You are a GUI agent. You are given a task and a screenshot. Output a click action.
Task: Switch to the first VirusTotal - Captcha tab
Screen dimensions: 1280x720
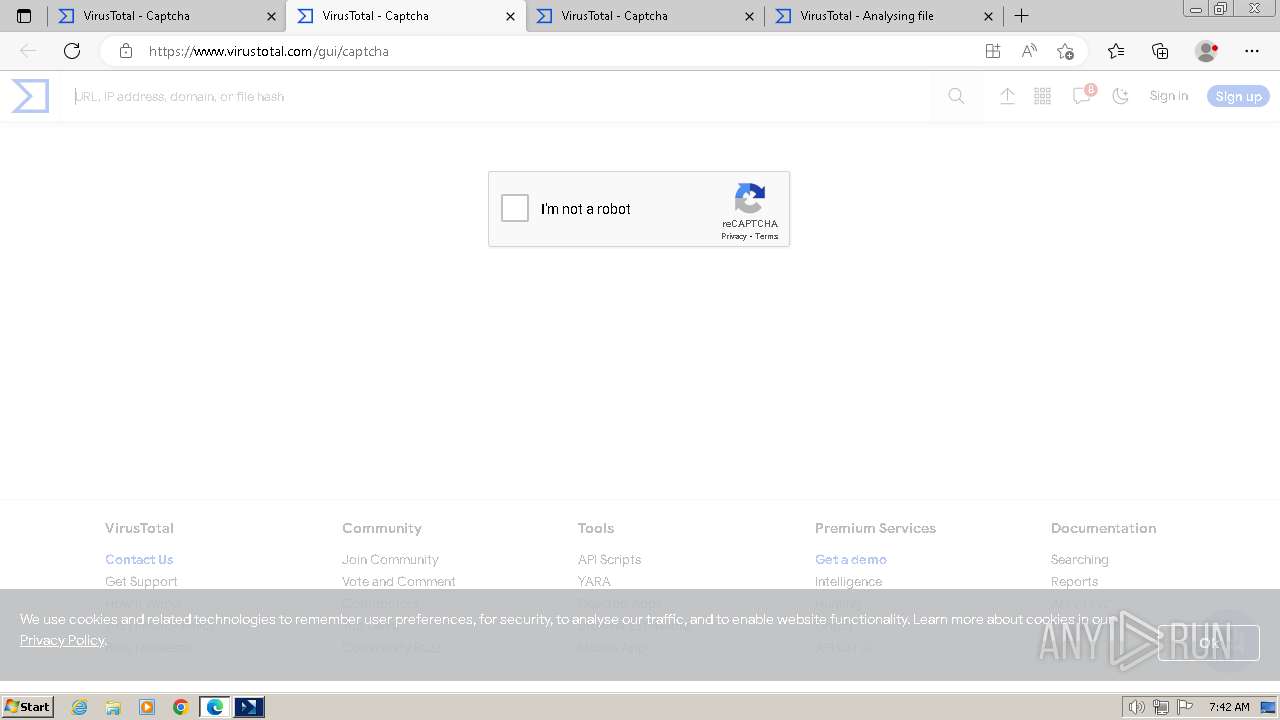point(166,16)
